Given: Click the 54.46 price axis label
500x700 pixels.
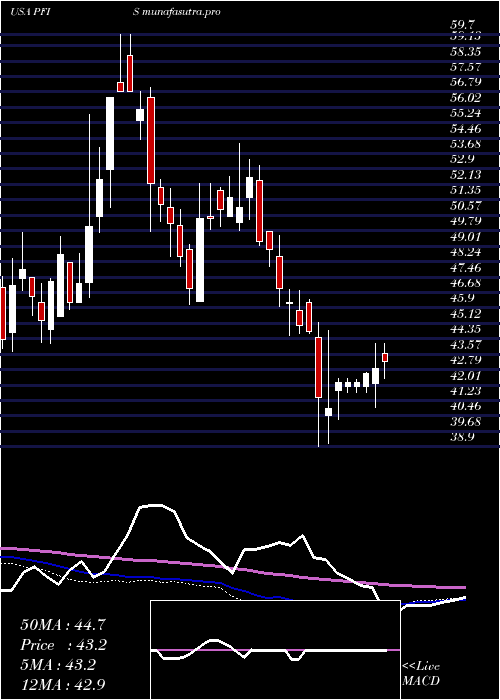Looking at the screenshot, I should pos(464,129).
